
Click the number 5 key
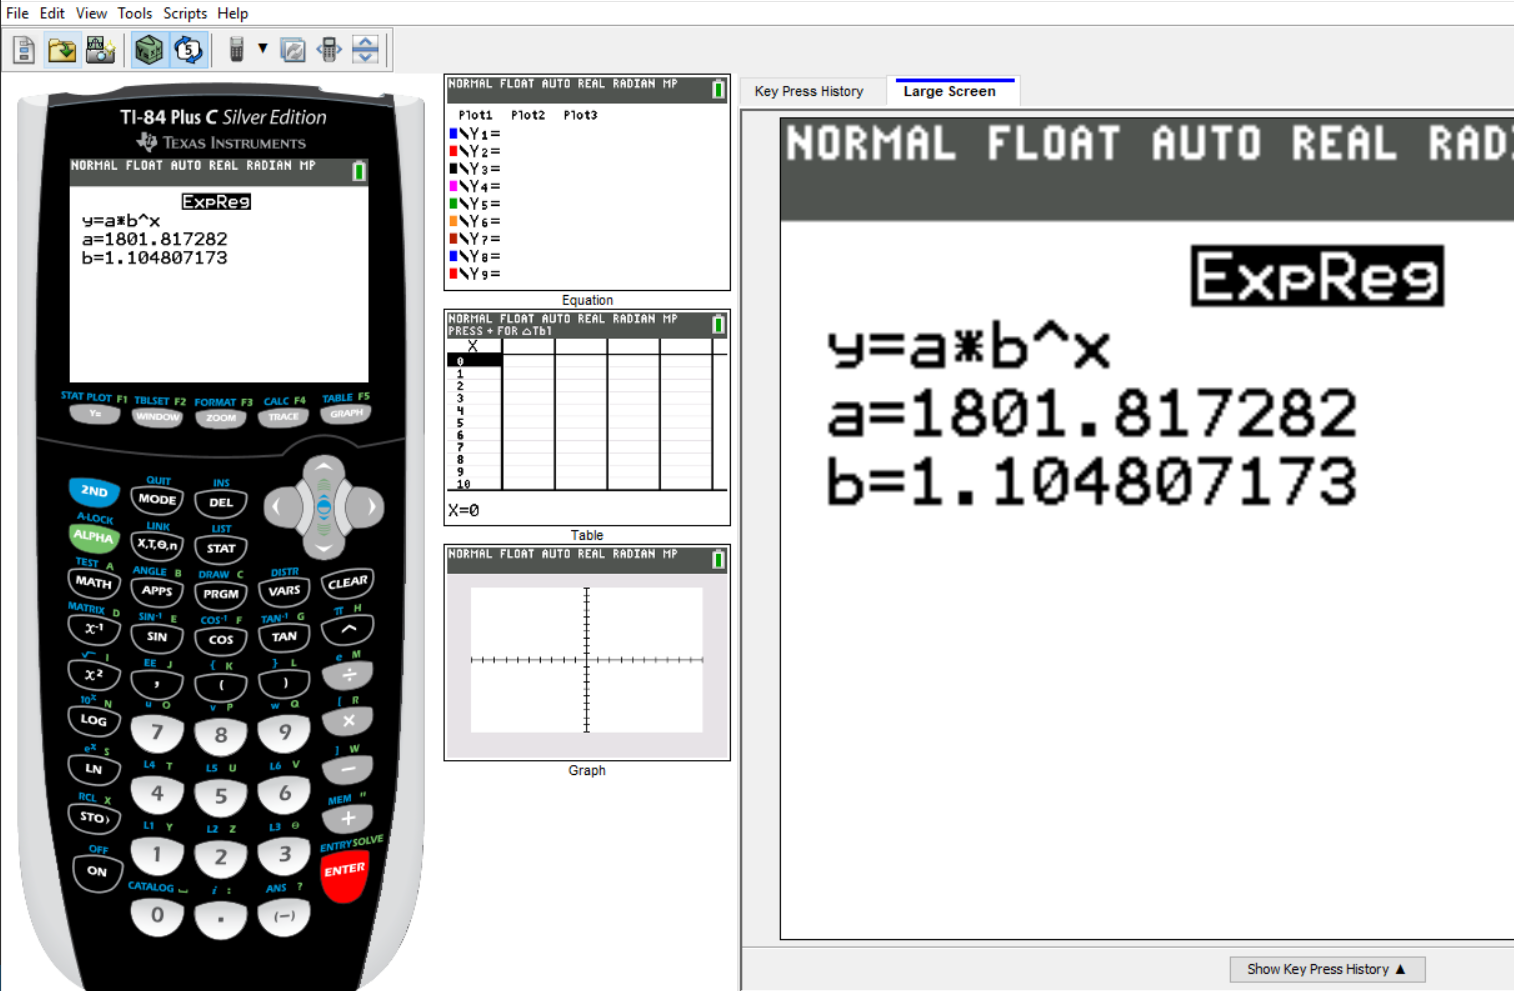click(221, 797)
